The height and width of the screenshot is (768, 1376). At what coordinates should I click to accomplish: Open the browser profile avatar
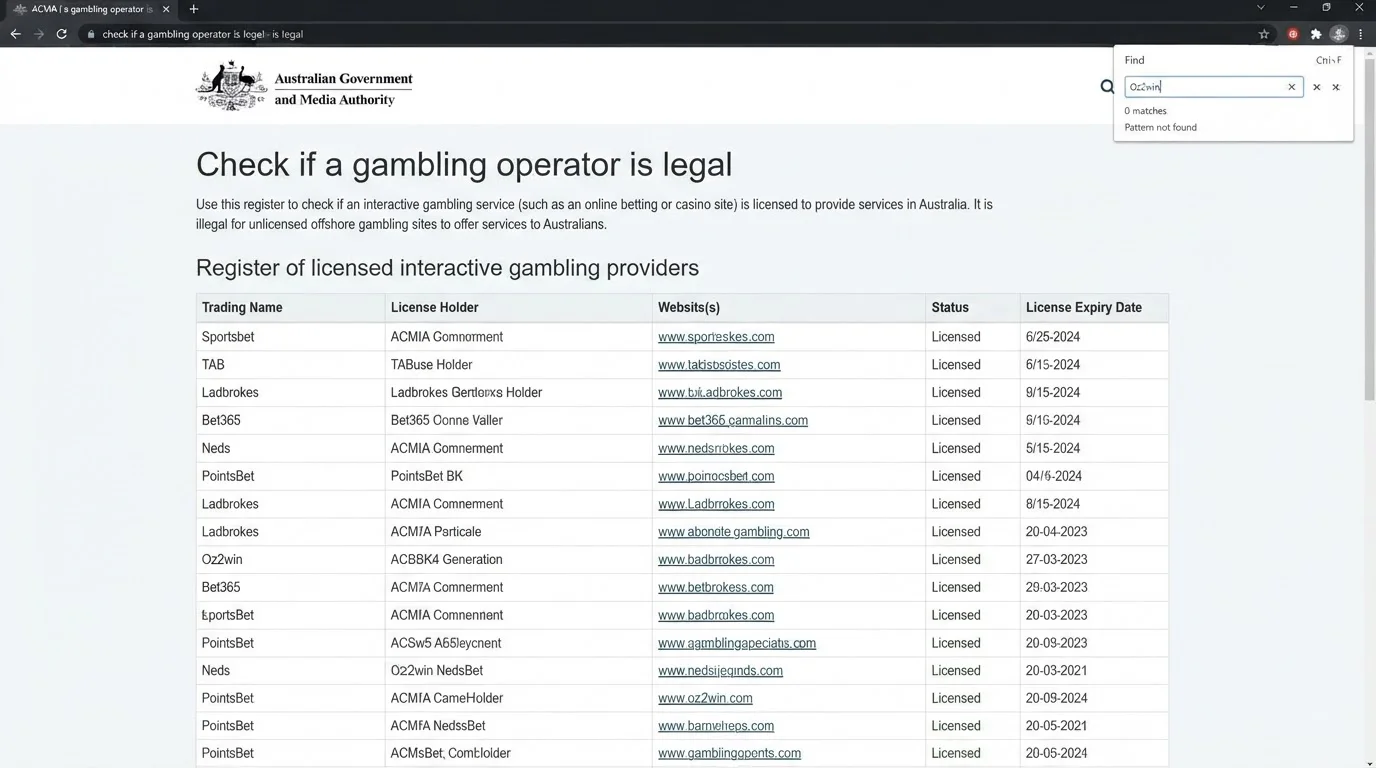(x=1339, y=34)
